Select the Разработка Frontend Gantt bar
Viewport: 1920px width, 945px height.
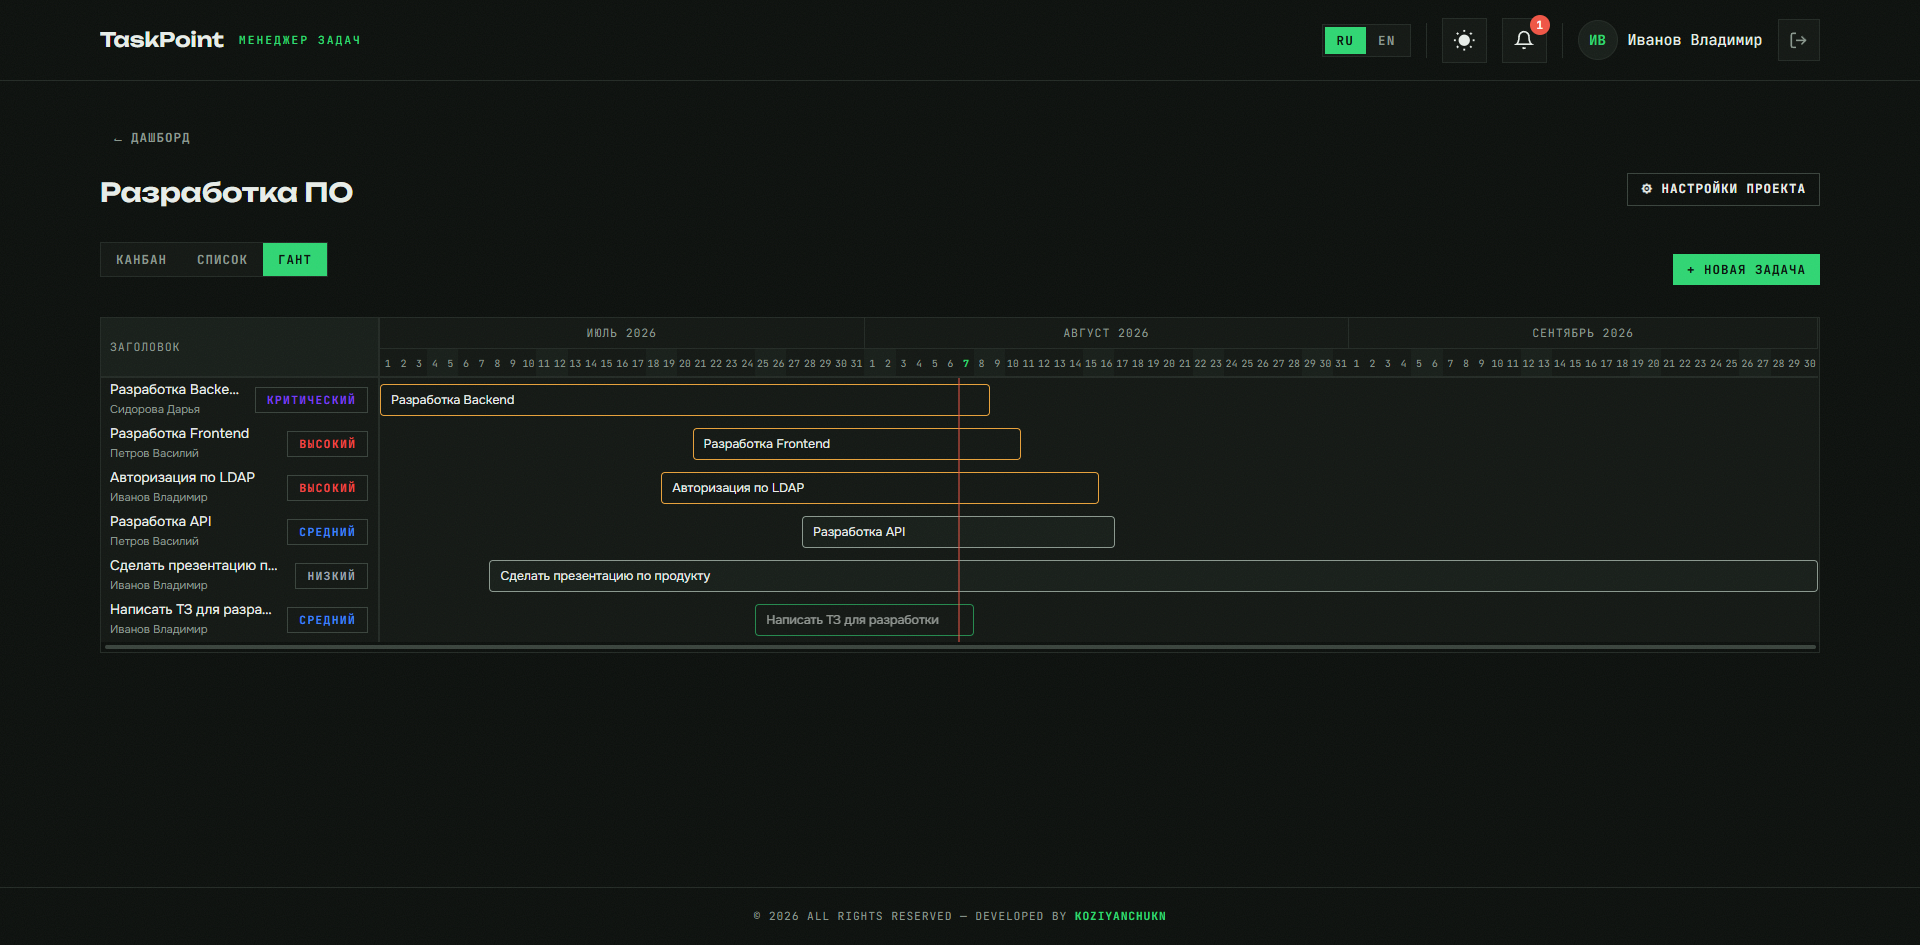pos(857,444)
